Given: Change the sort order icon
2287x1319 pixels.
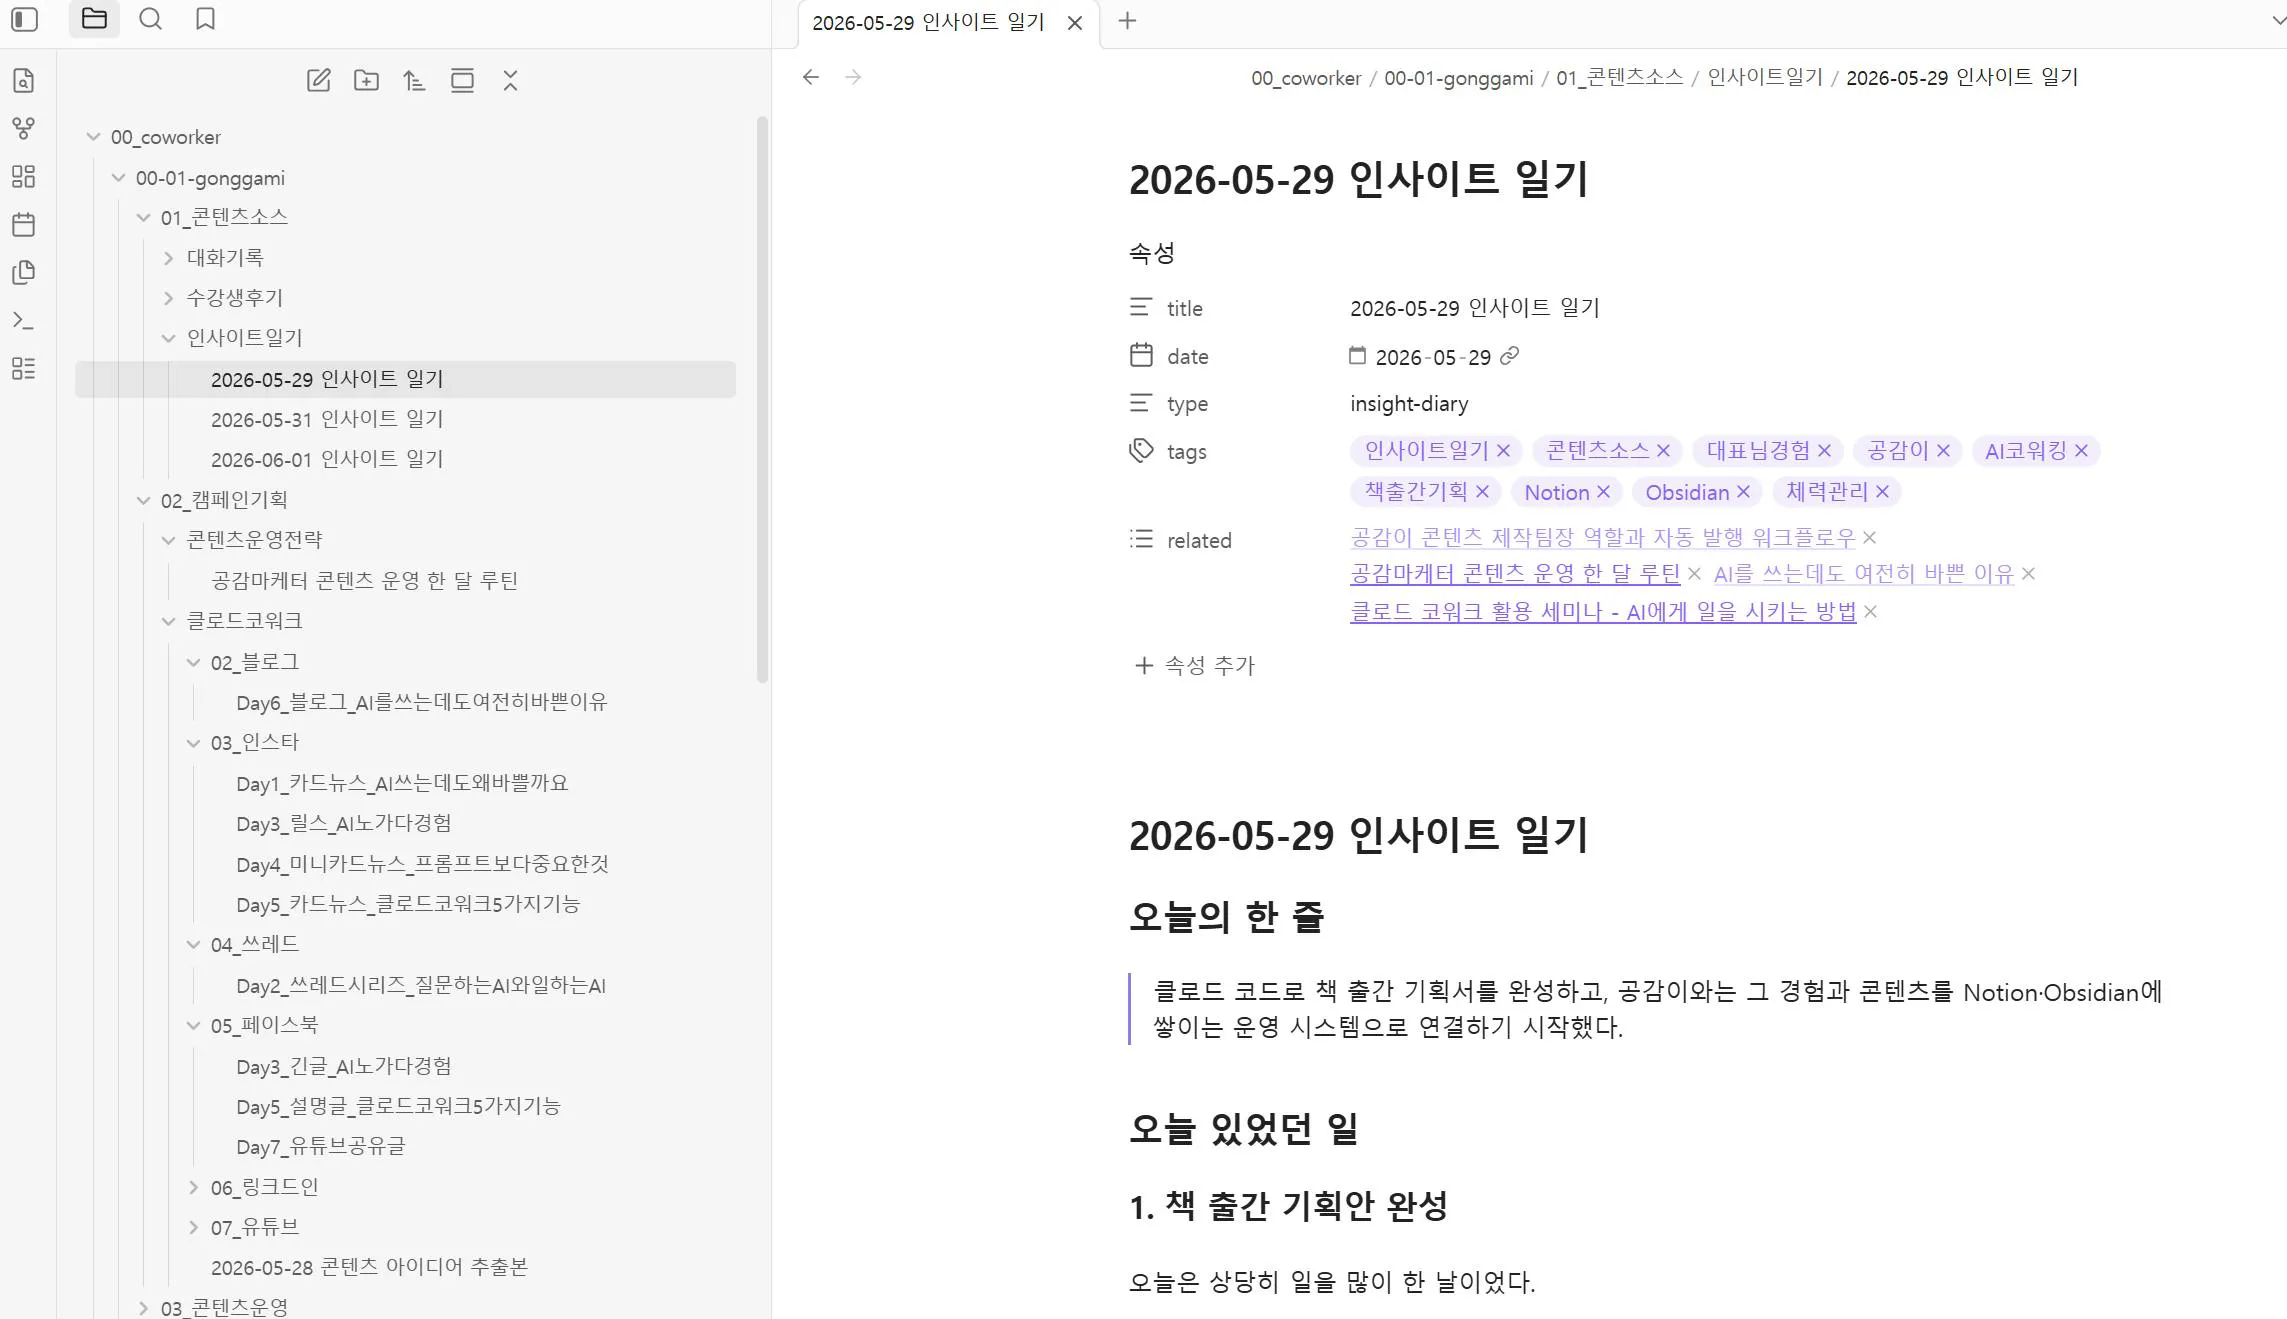Looking at the screenshot, I should tap(414, 81).
